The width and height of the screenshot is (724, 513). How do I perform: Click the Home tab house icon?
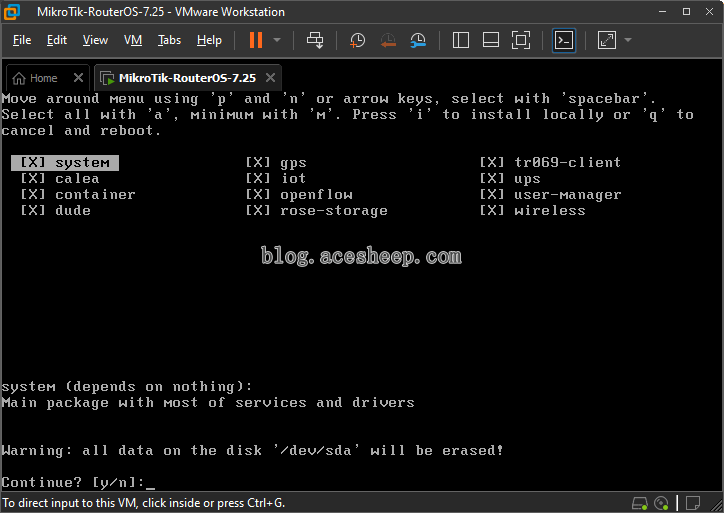(19, 78)
